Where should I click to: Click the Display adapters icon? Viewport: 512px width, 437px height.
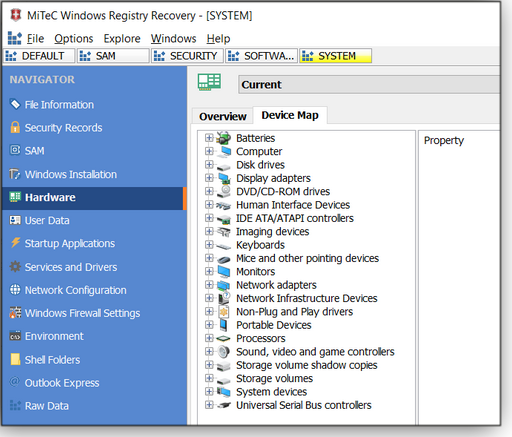coord(223,178)
